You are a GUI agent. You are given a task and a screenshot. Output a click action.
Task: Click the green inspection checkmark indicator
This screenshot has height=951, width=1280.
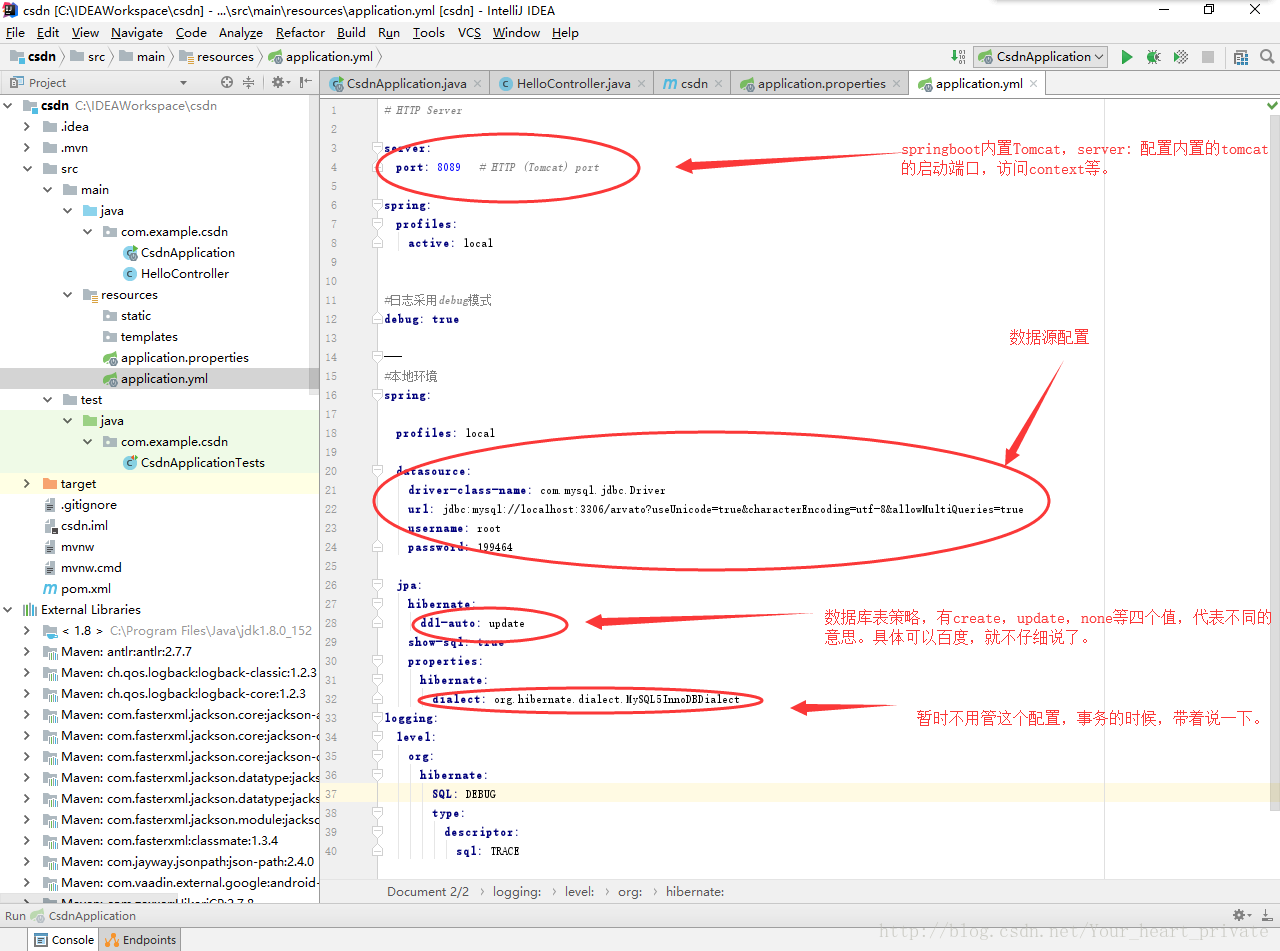tap(1272, 105)
